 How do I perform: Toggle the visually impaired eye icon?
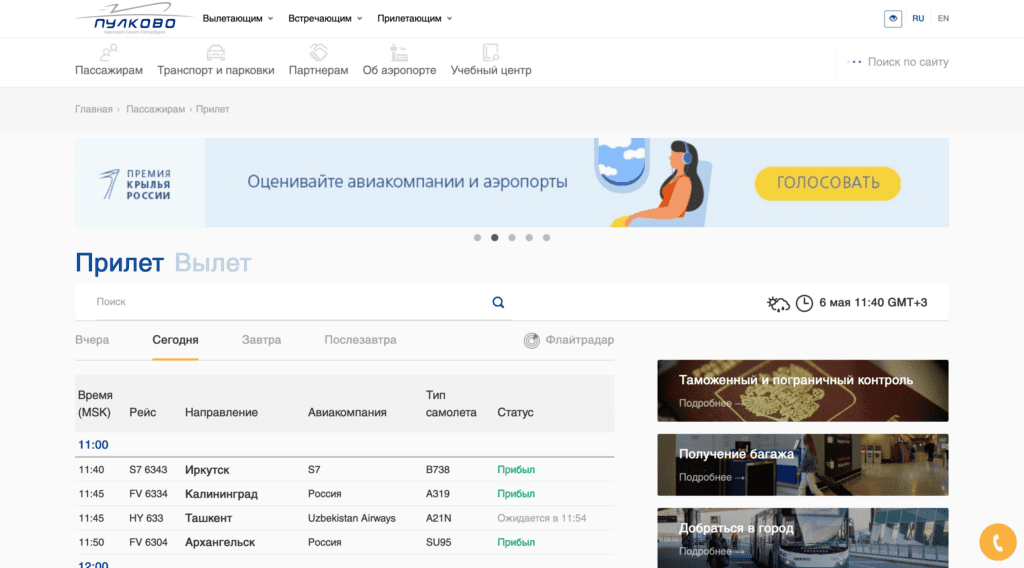893,18
